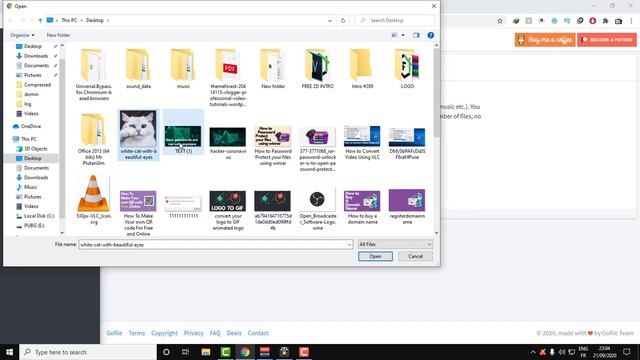Open the Windows Start menu
Screen dimensions: 640x360
(x=9, y=352)
